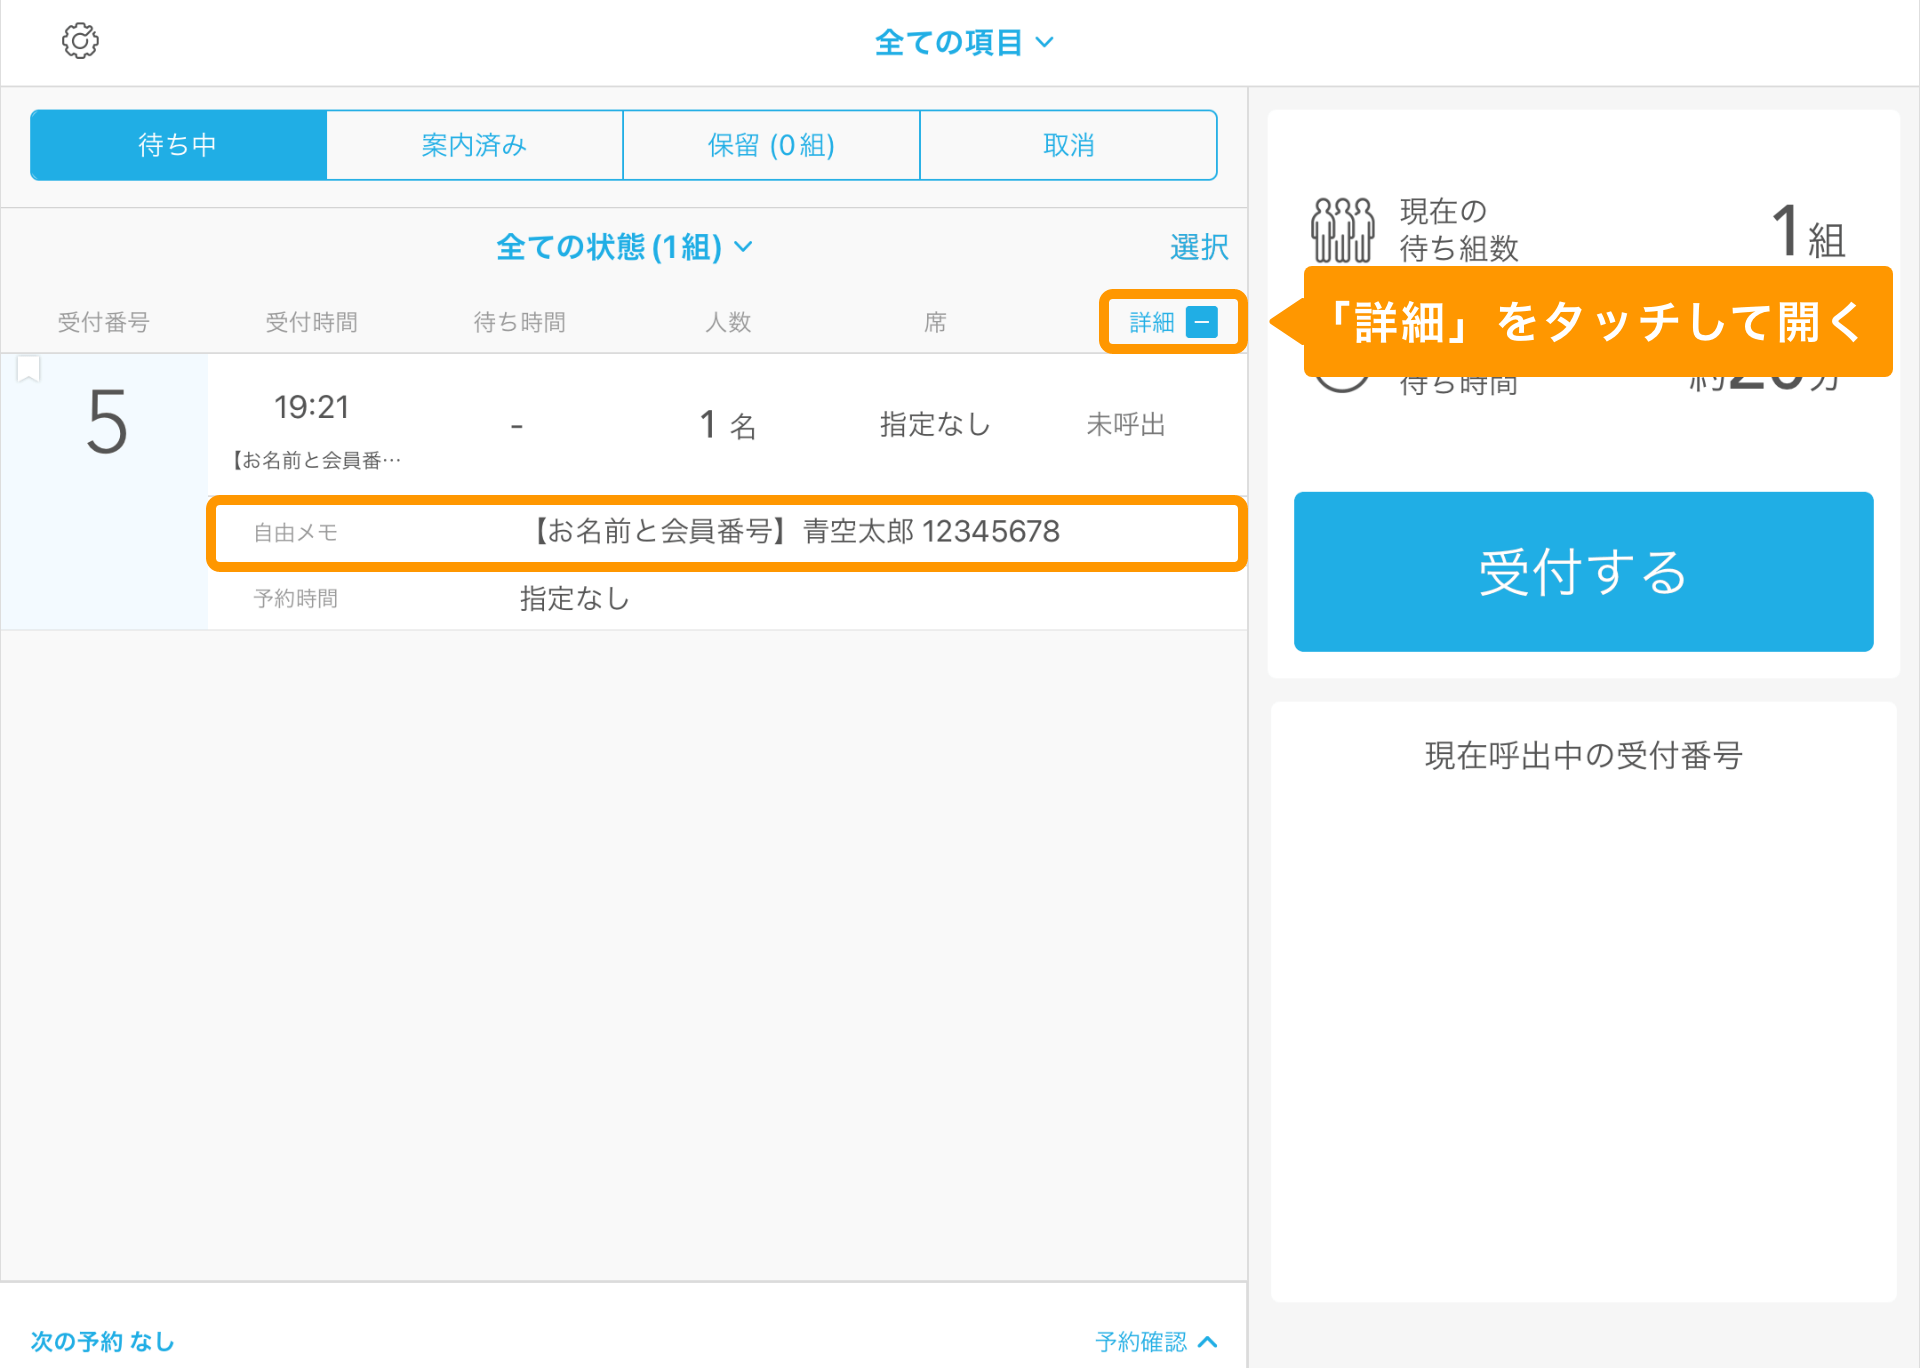This screenshot has height=1368, width=1920.
Task: Open the 自由メモ row with 青空太郎
Action: (726, 532)
